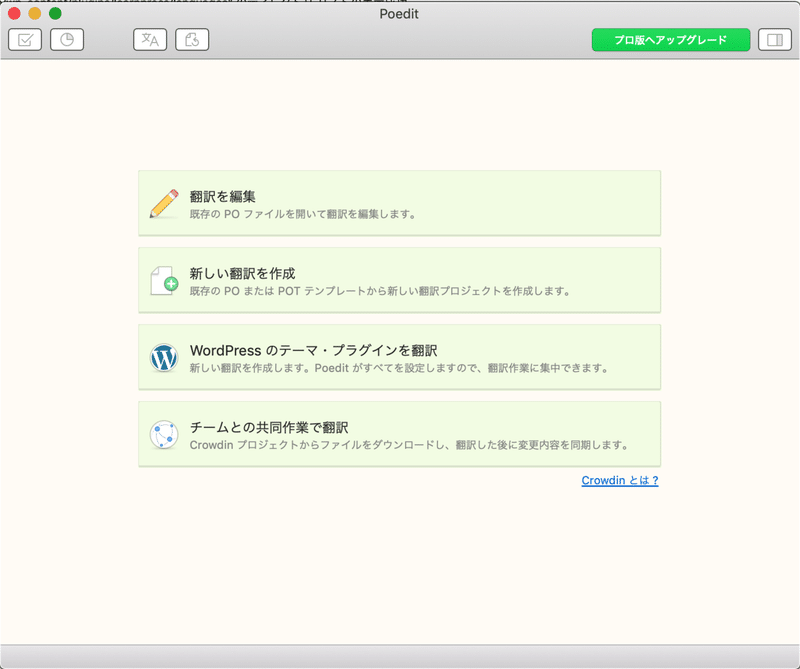Click the Crowdin collaboration icon
Screen dimensions: 800x669
164,435
